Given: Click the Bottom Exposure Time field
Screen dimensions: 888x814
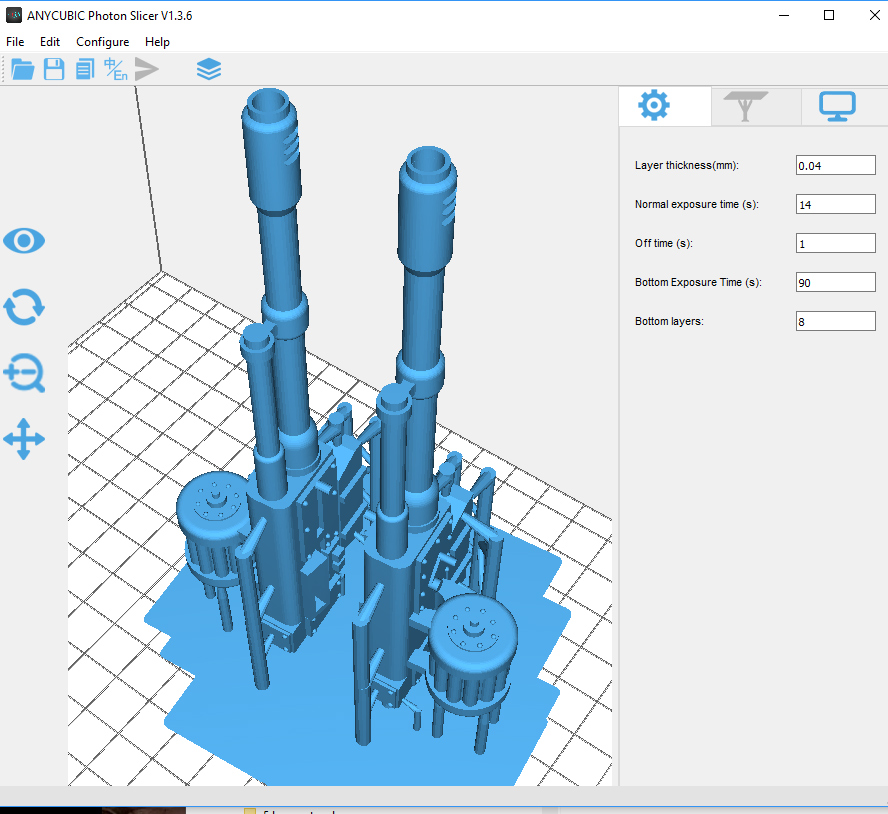Looking at the screenshot, I should (835, 282).
